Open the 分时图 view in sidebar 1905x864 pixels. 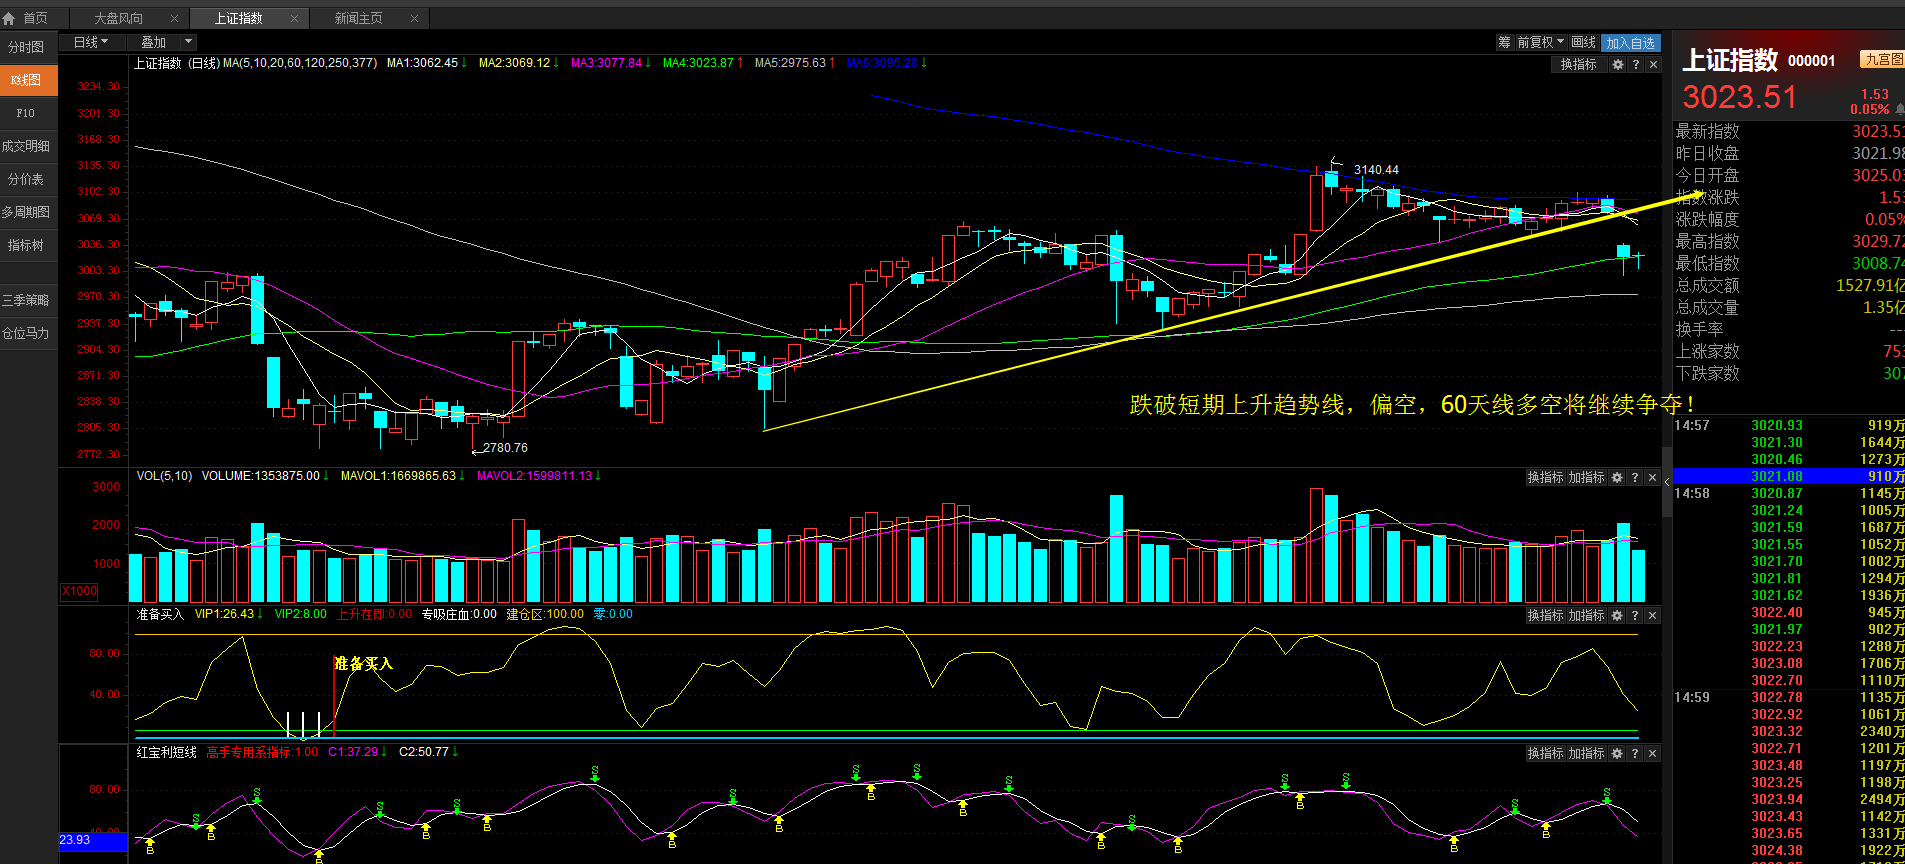coord(27,47)
